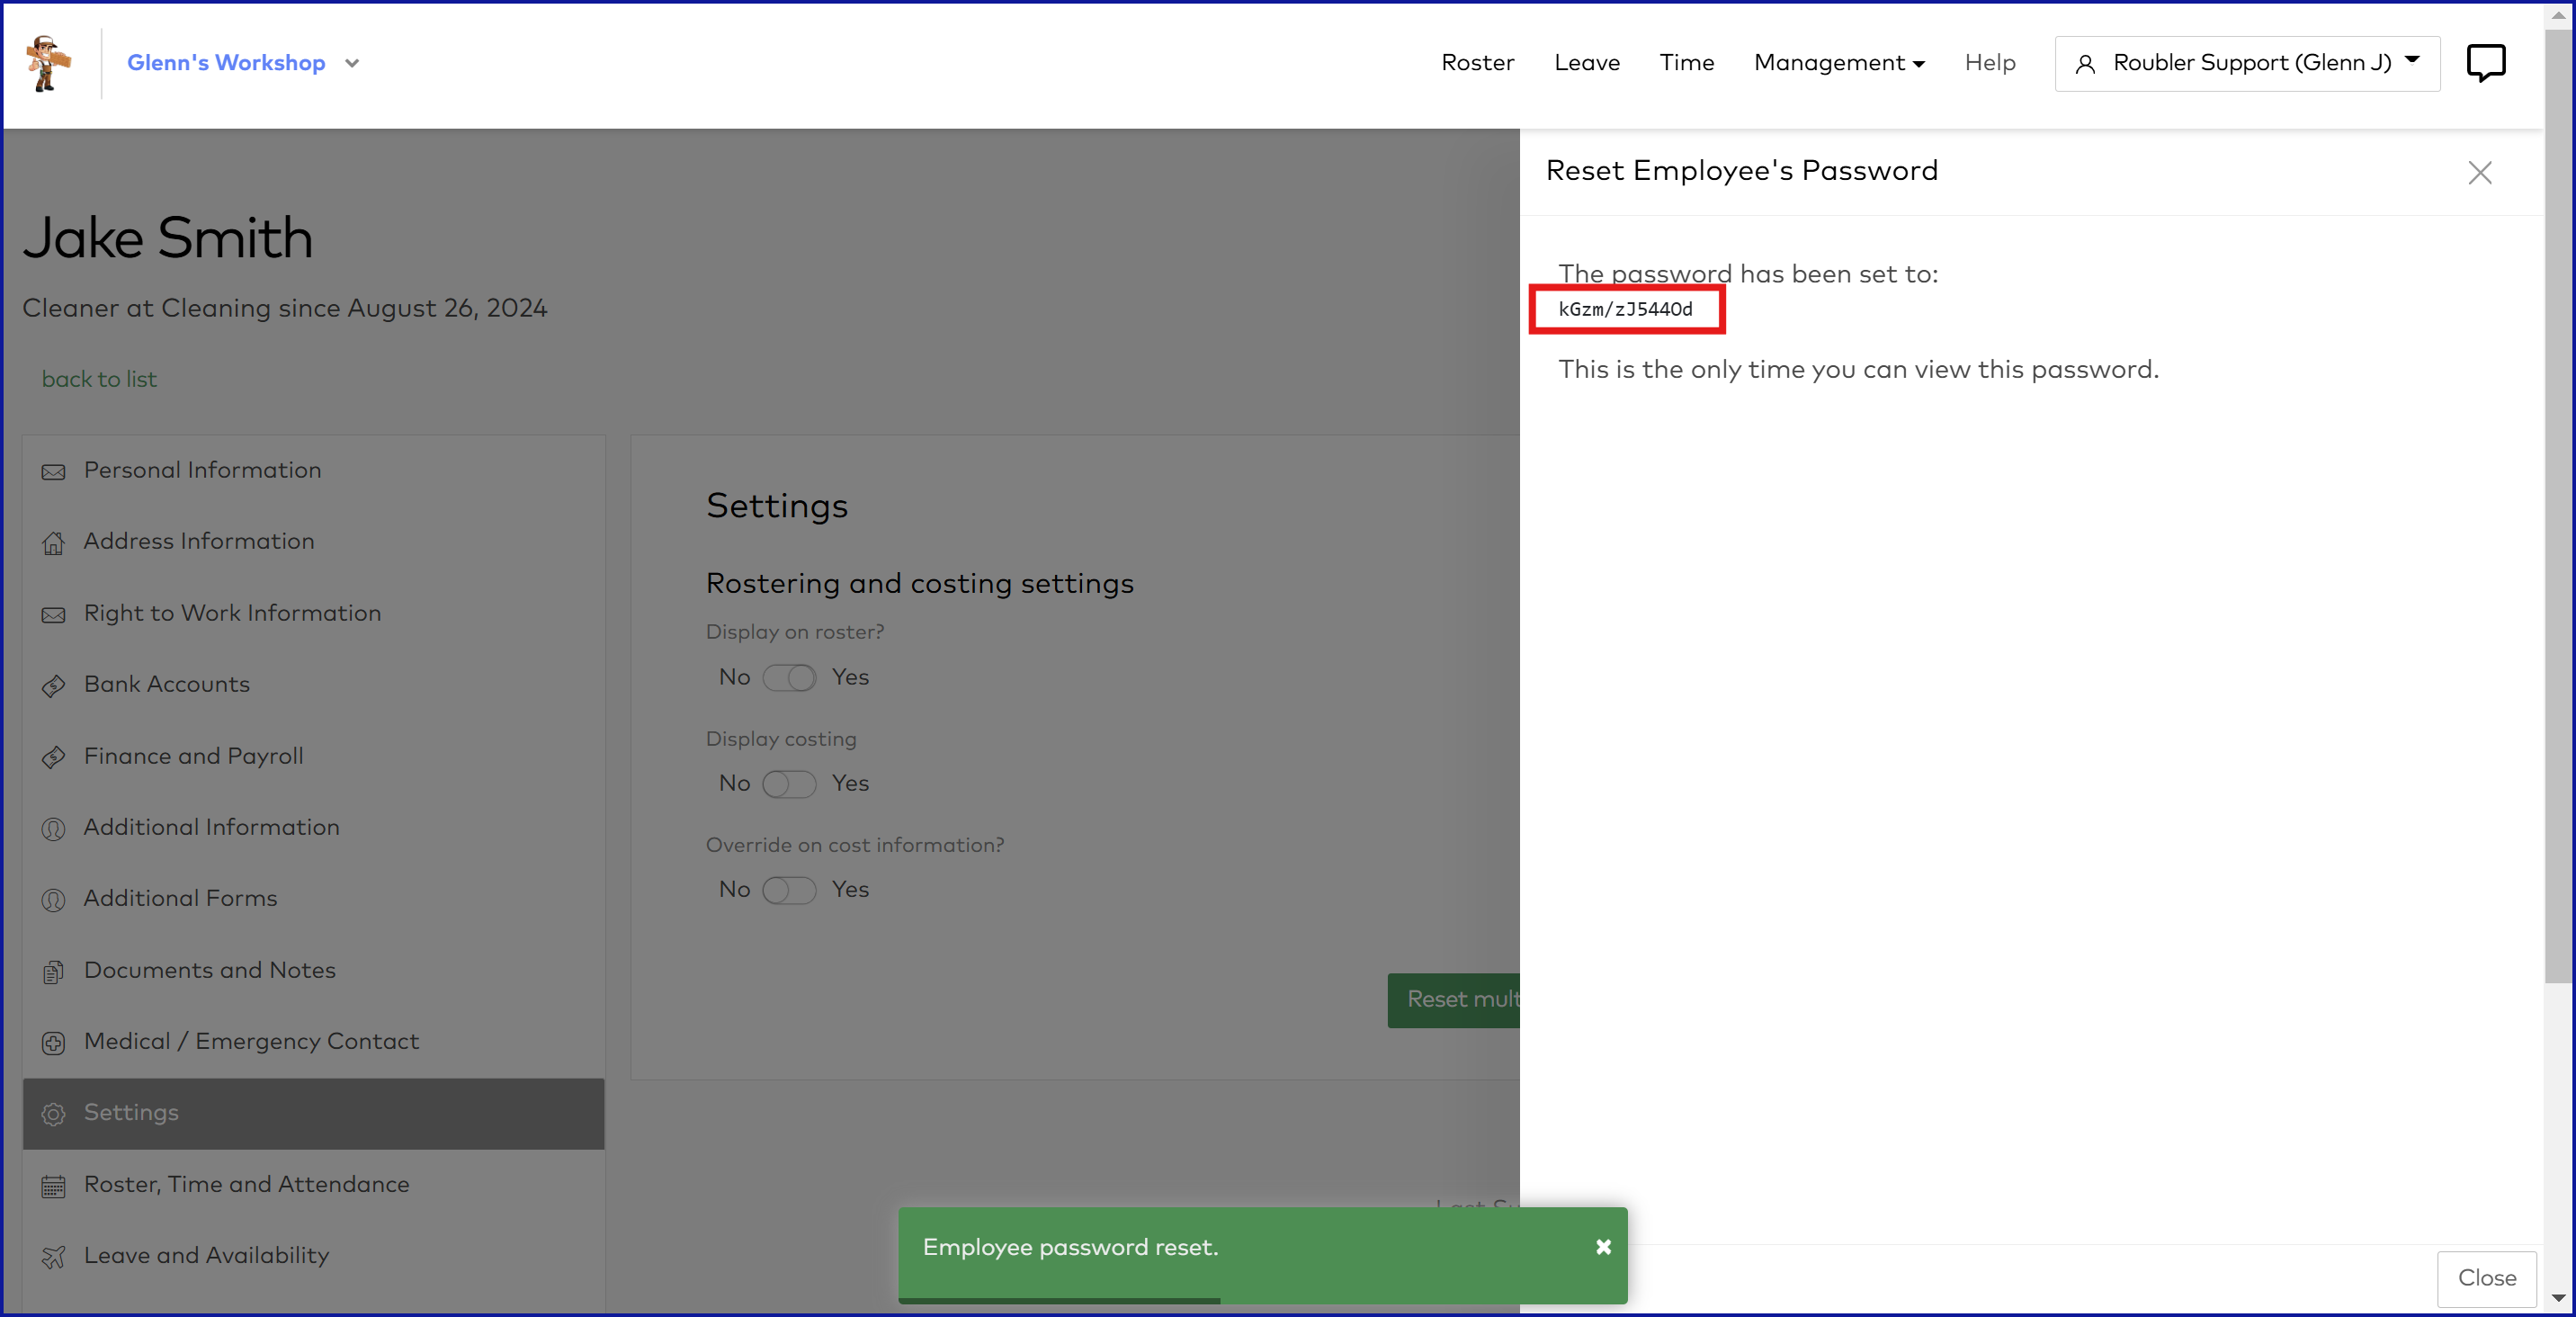Viewport: 2576px width, 1317px height.
Task: Open the Roster menu item
Action: (1477, 63)
